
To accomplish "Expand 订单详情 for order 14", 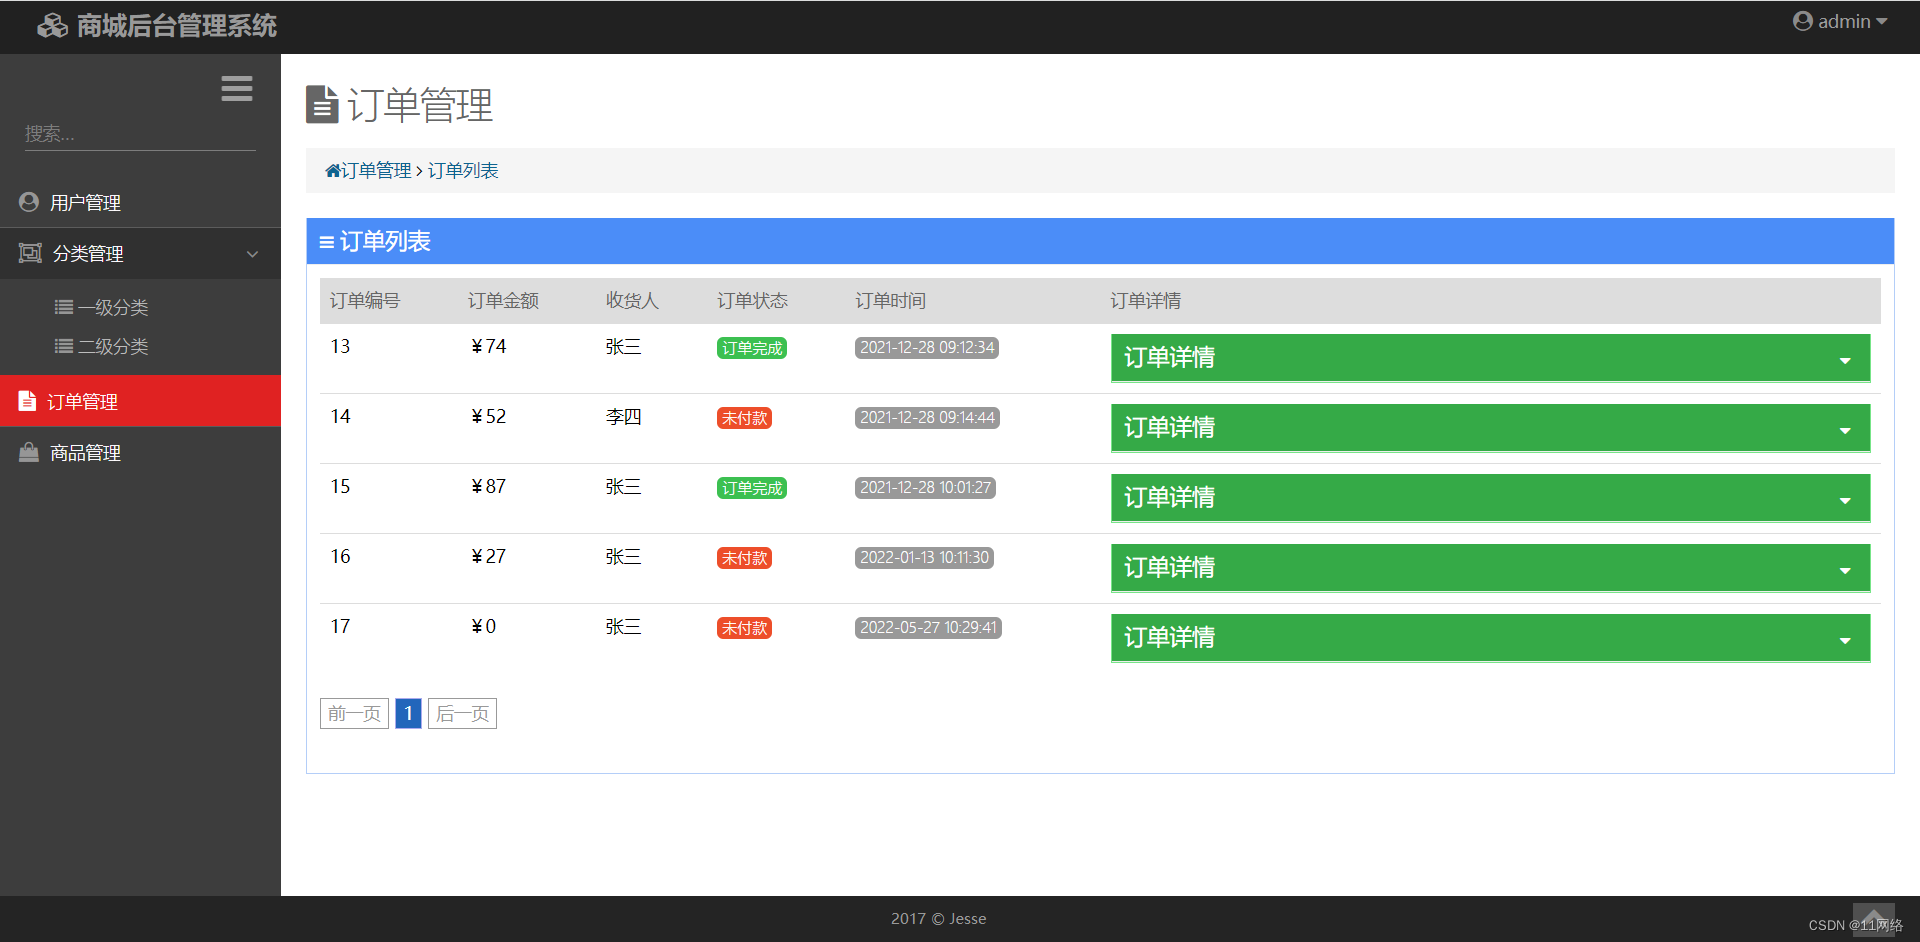I will pyautogui.click(x=1490, y=428).
